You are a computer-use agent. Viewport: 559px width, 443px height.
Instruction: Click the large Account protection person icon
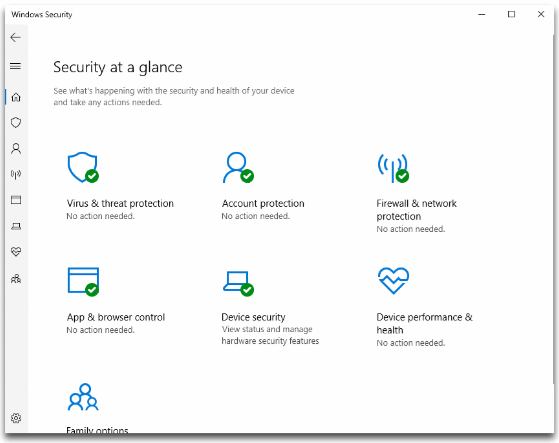[x=238, y=168]
